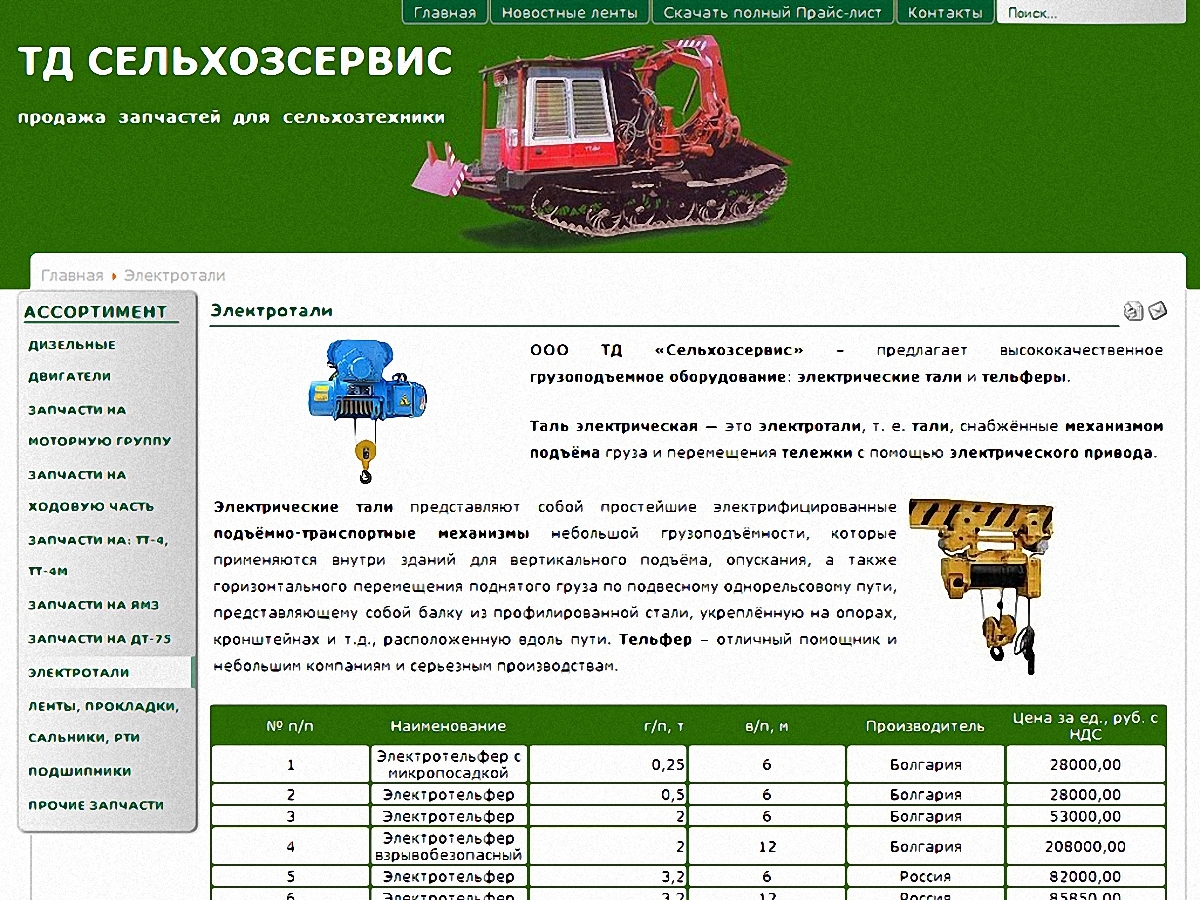This screenshot has height=900, width=1200.
Task: Click the Электротали page heading
Action: (271, 311)
